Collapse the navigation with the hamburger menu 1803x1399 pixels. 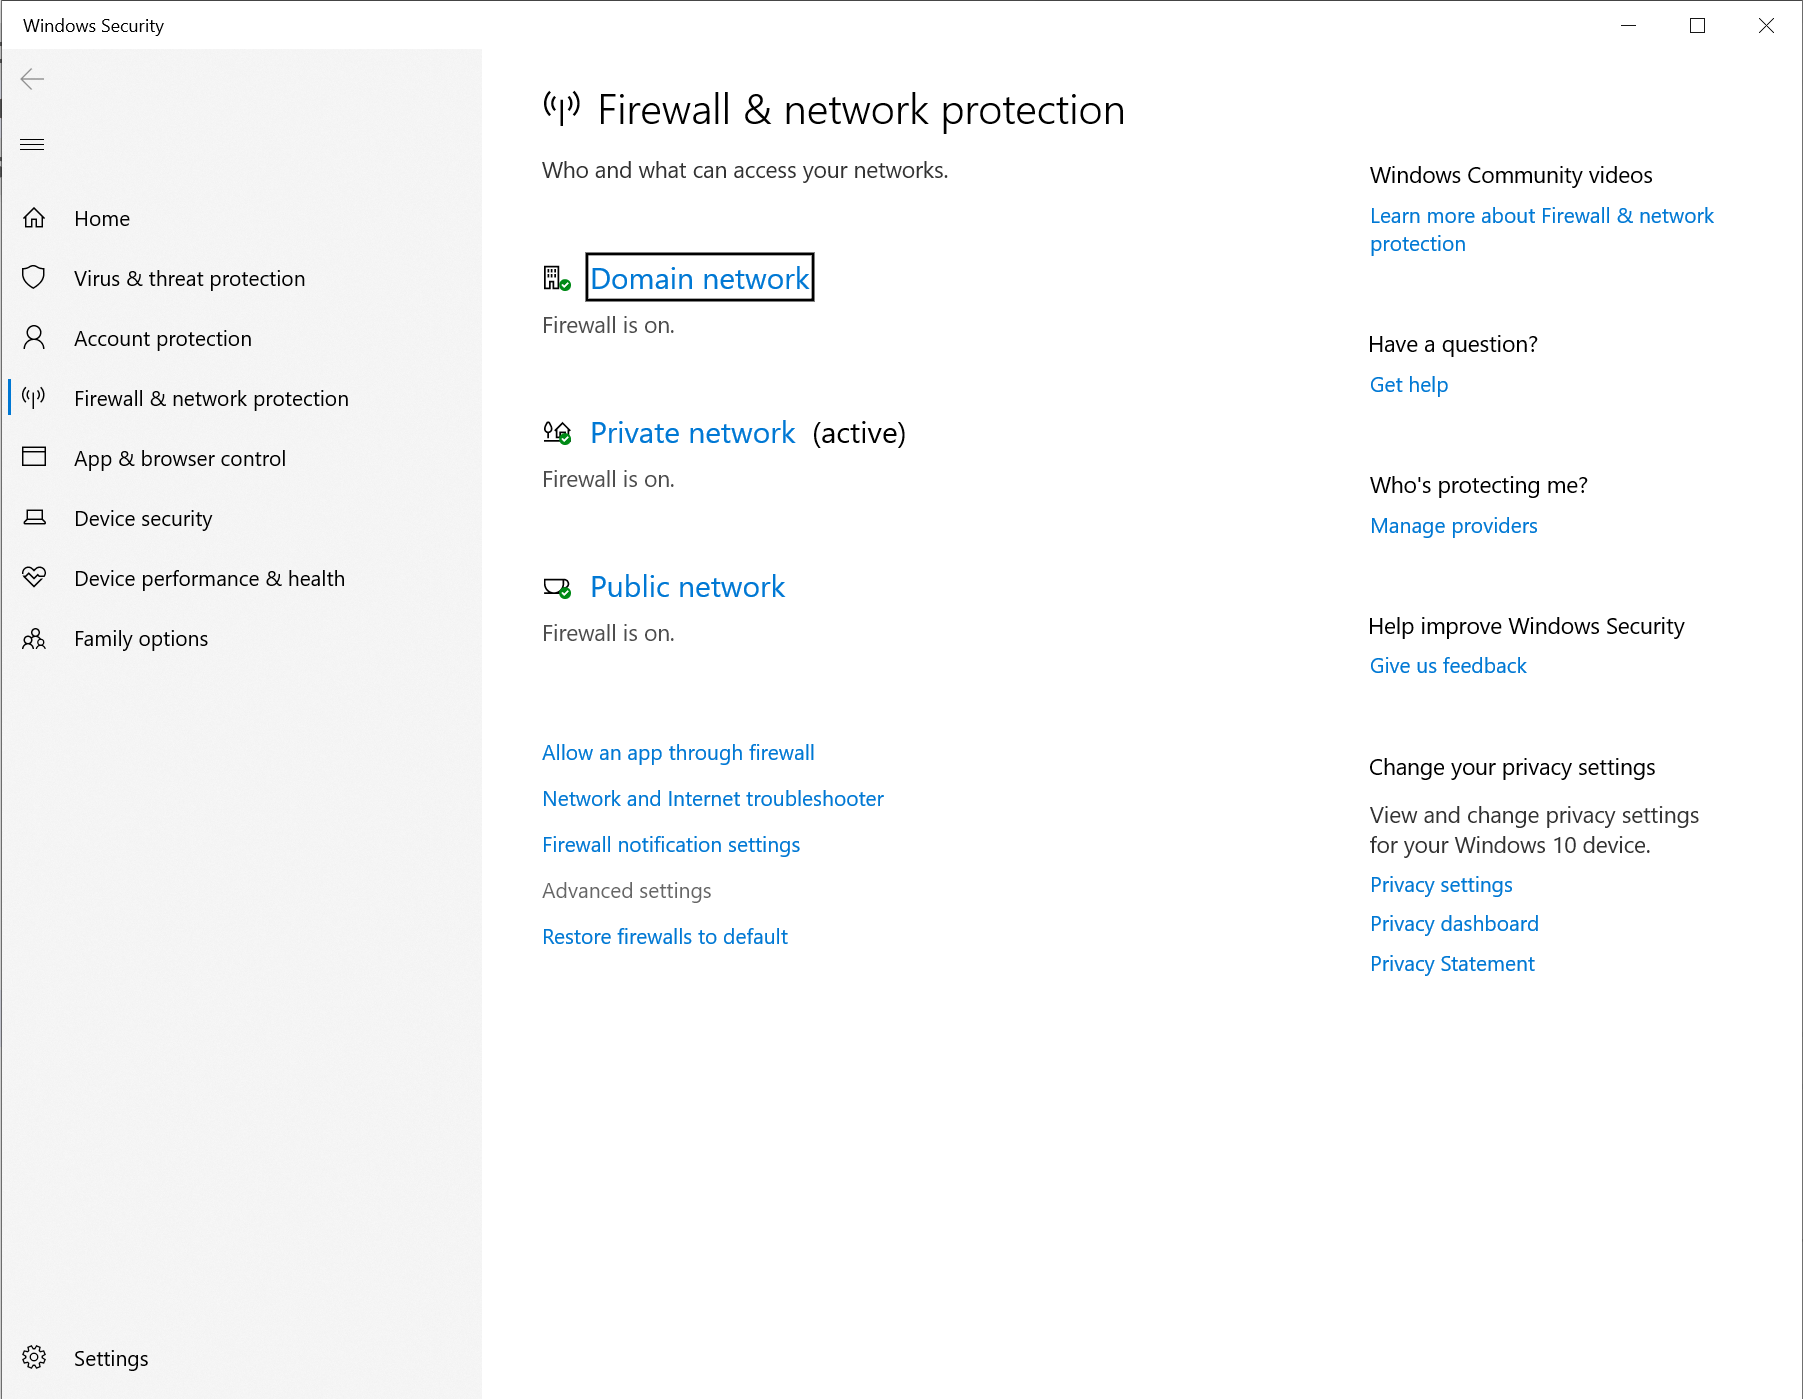(32, 144)
